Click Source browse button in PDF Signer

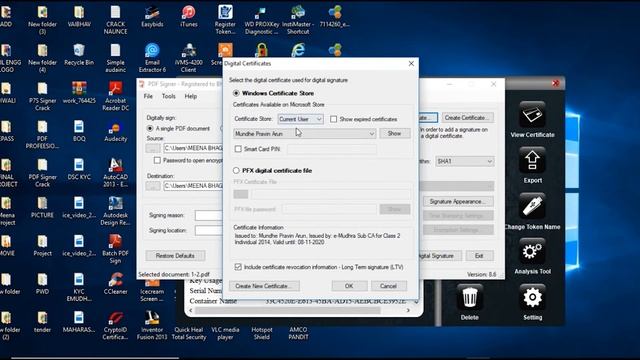[153, 148]
